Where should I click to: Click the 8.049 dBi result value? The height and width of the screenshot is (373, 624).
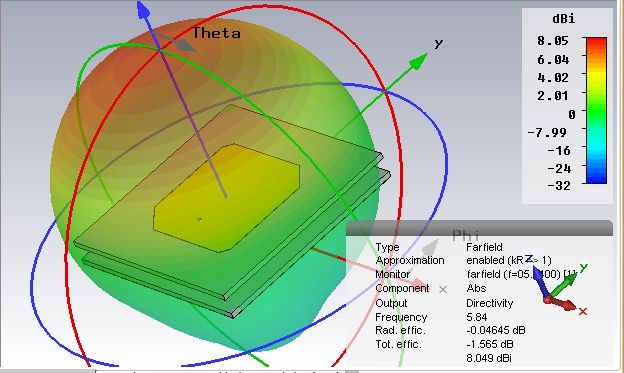[489, 358]
